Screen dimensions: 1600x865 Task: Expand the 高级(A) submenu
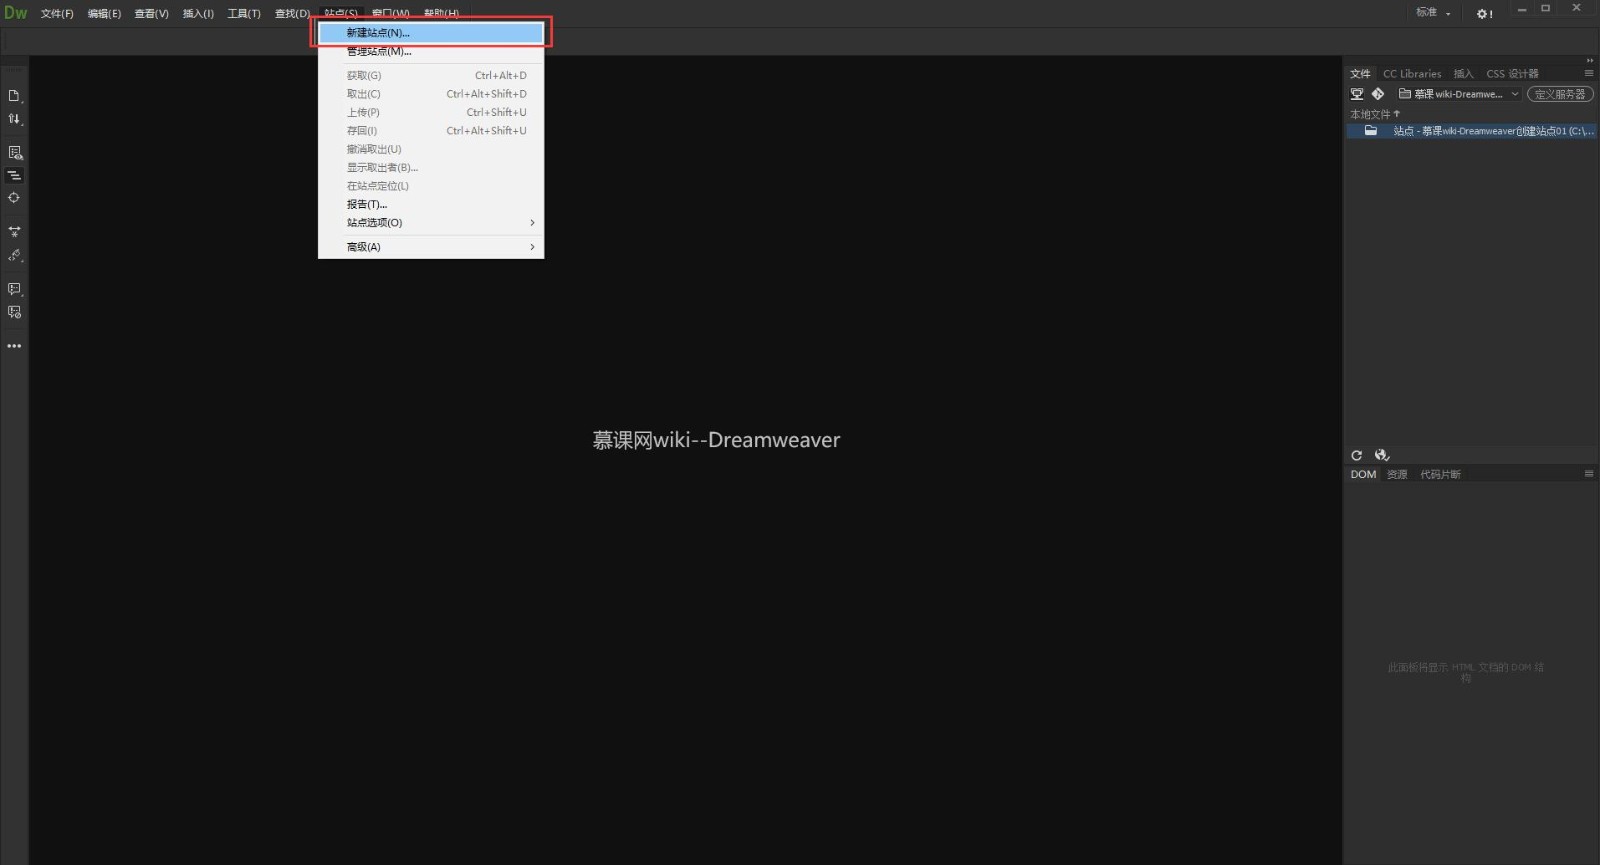pyautogui.click(x=431, y=247)
